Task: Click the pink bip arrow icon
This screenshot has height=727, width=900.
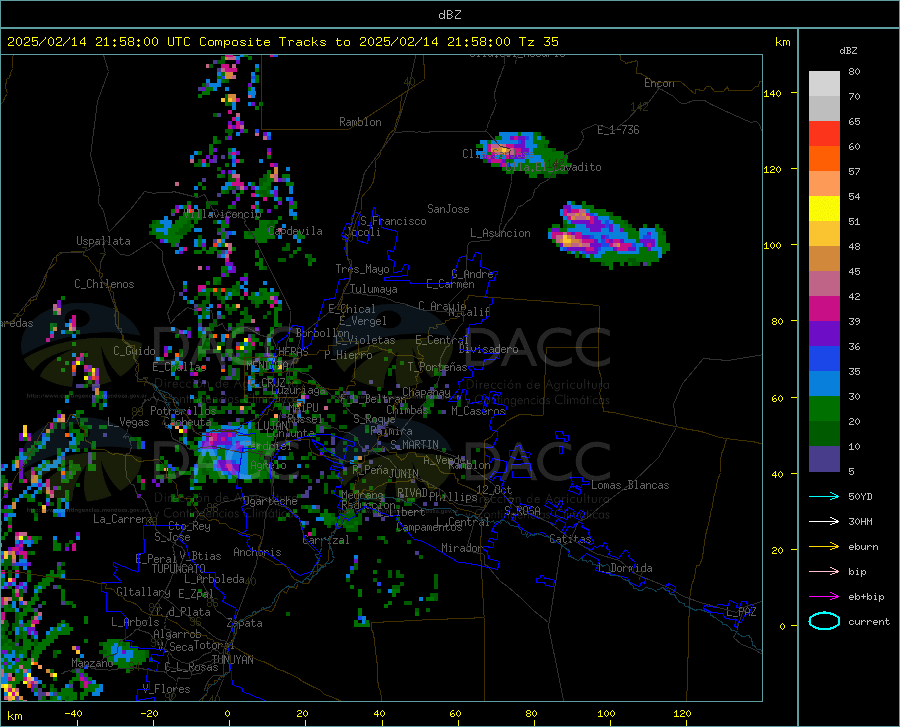Action: 824,572
